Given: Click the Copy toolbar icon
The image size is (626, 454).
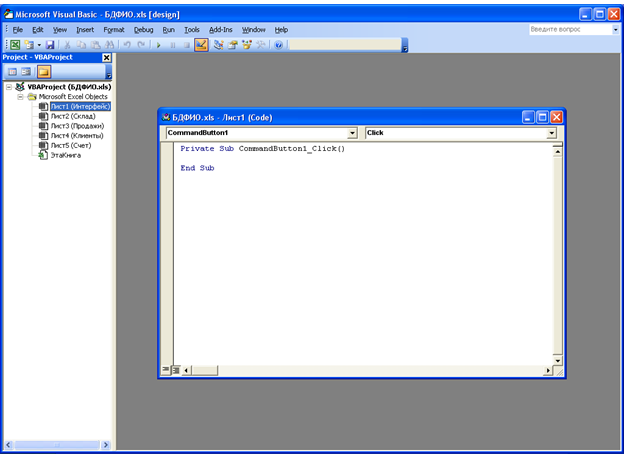Looking at the screenshot, I should point(81,45).
